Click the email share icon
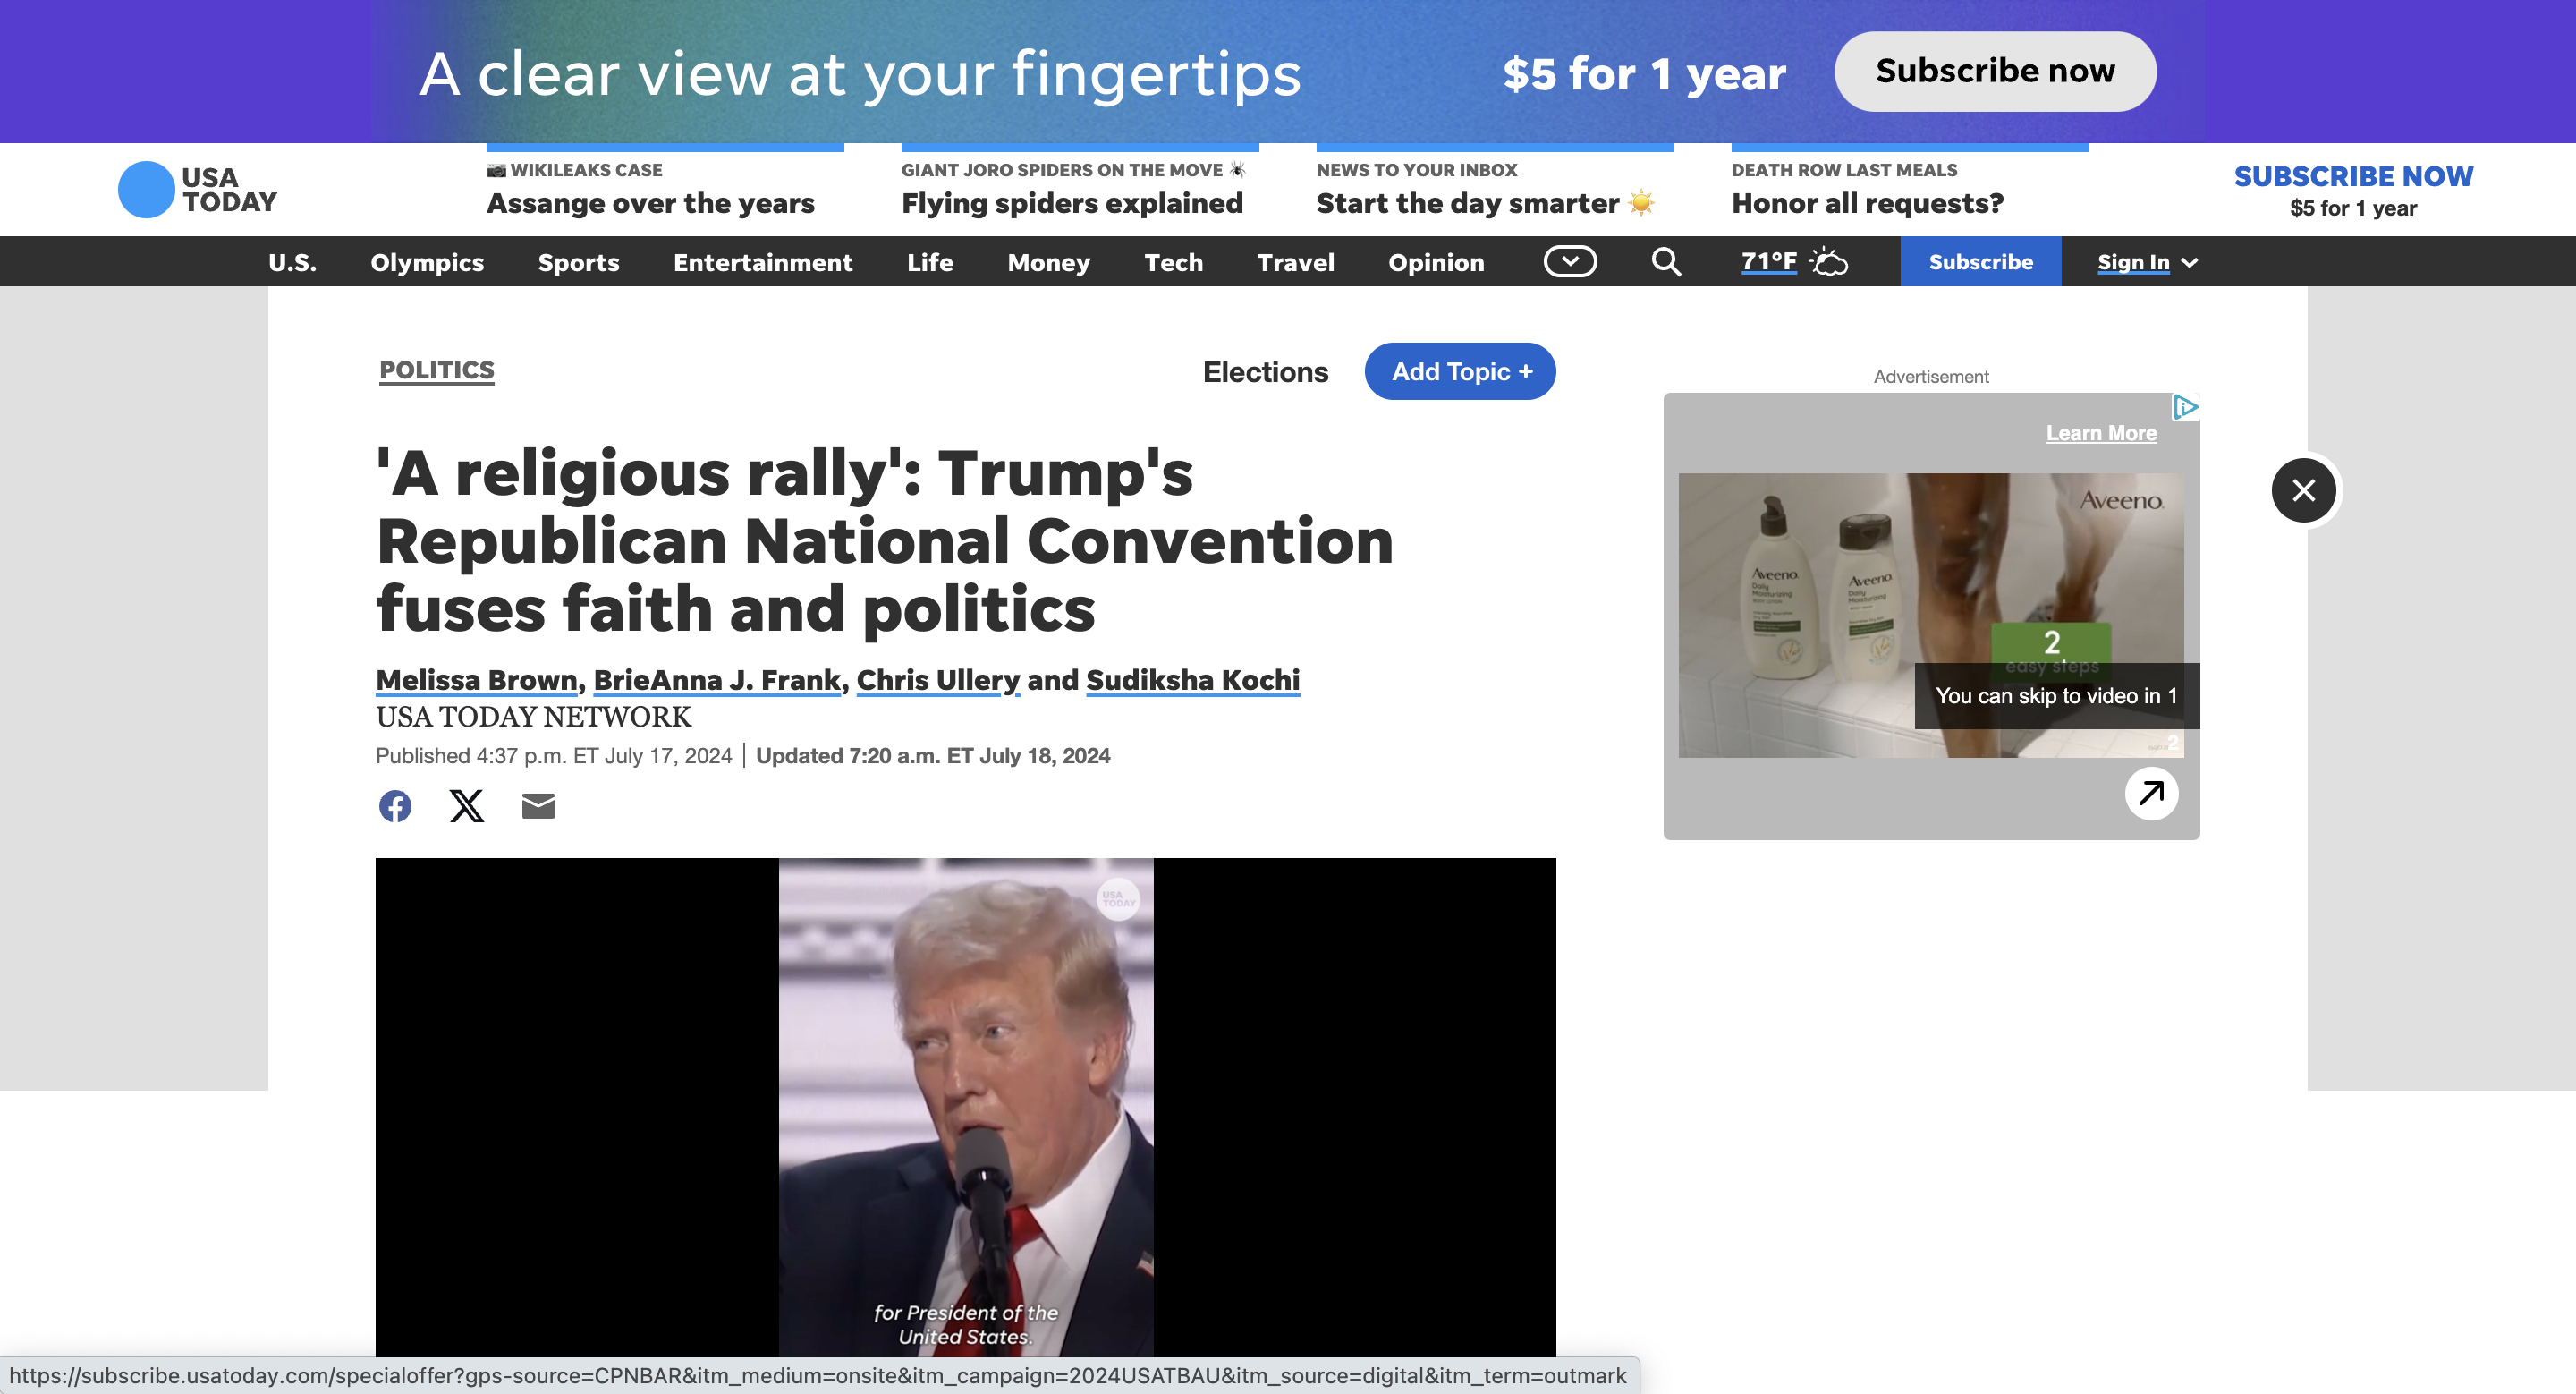This screenshot has height=1394, width=2576. (538, 805)
